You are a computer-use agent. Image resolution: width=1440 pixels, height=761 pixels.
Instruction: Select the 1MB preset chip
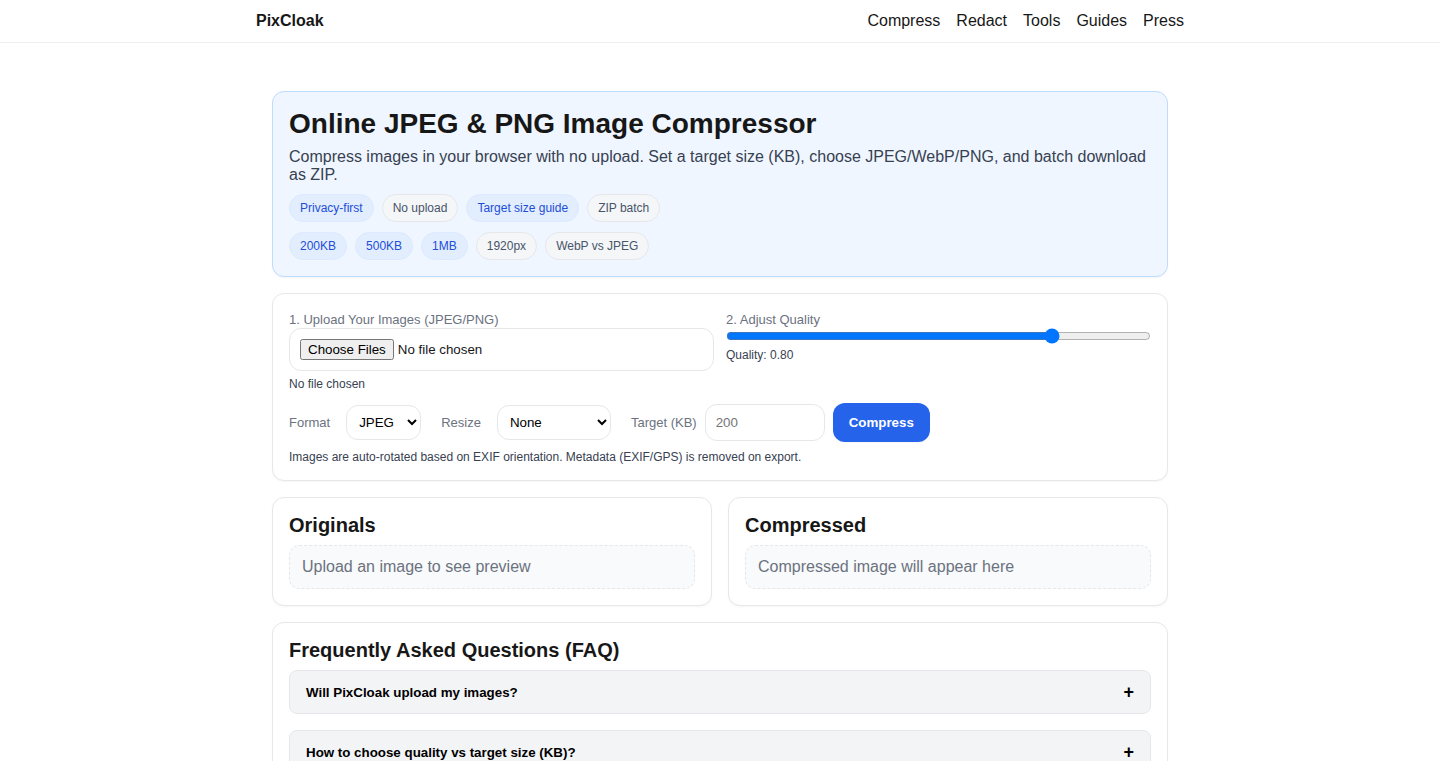[x=444, y=246]
